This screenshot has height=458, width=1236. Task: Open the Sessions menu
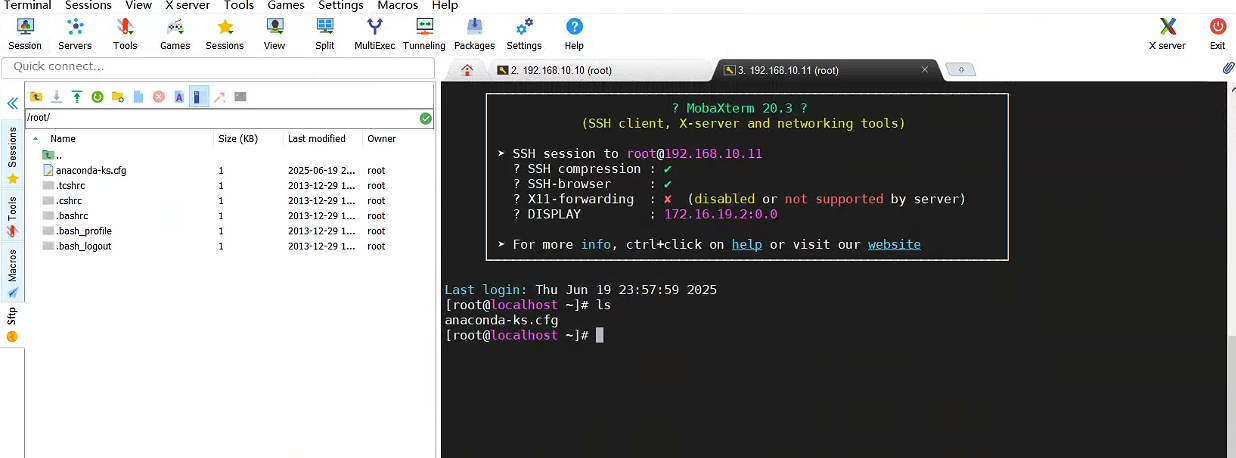(x=89, y=6)
